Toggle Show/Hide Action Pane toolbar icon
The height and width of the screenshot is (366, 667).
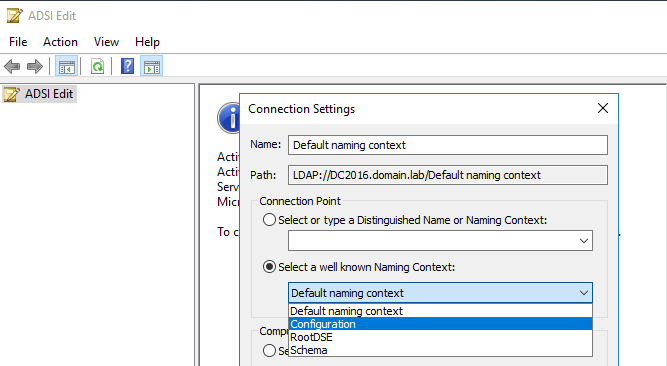tap(151, 66)
